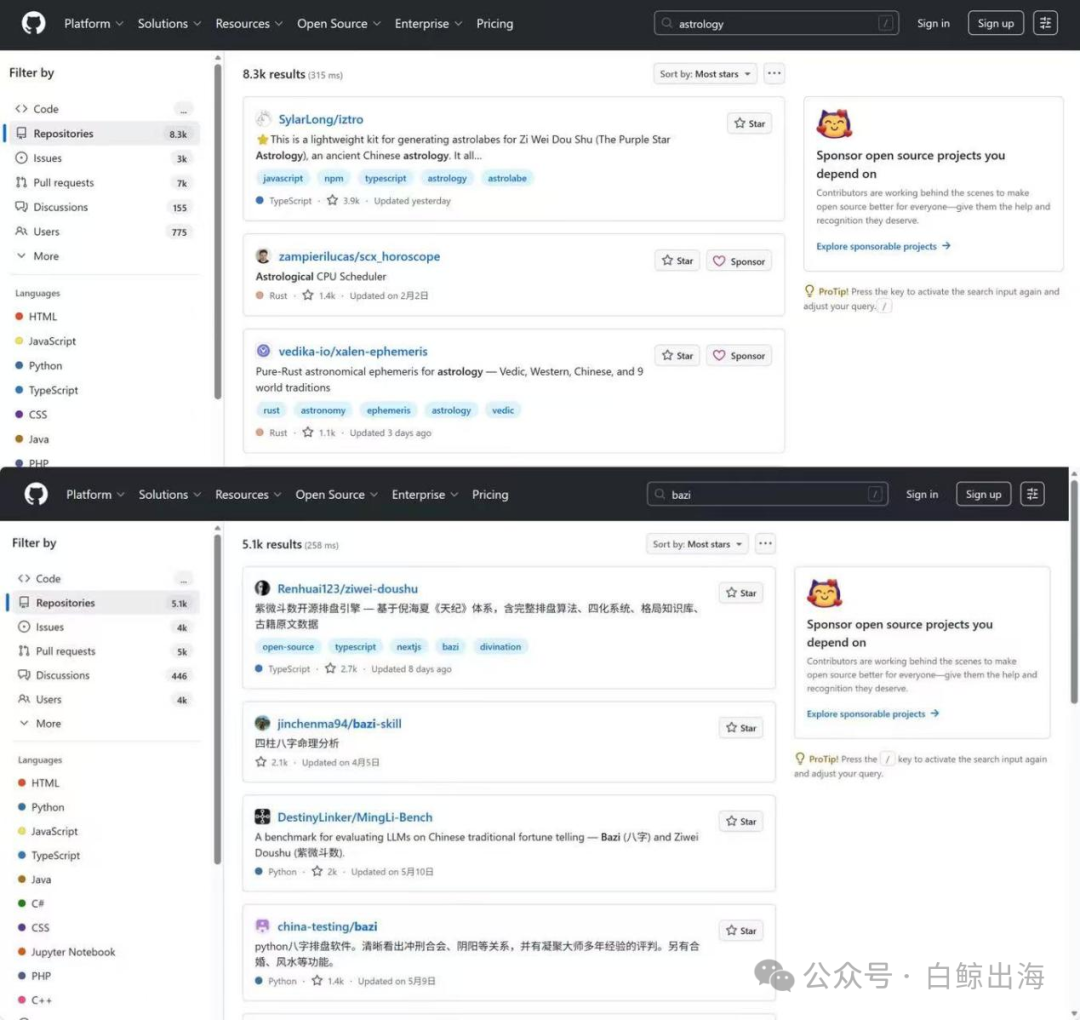Viewport: 1080px width, 1020px height.
Task: Click the Renhuai123 avatar icon
Action: click(262, 587)
